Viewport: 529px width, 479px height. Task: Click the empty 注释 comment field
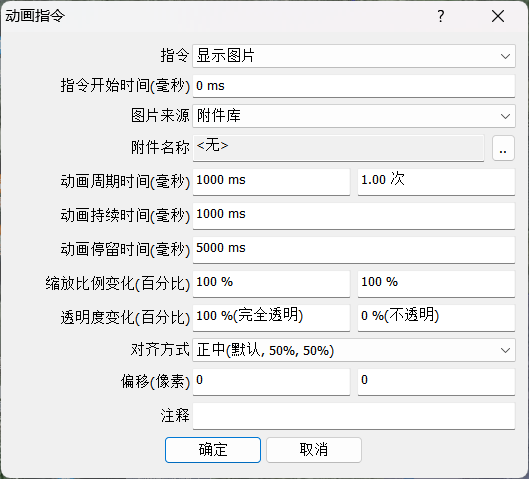tap(354, 416)
